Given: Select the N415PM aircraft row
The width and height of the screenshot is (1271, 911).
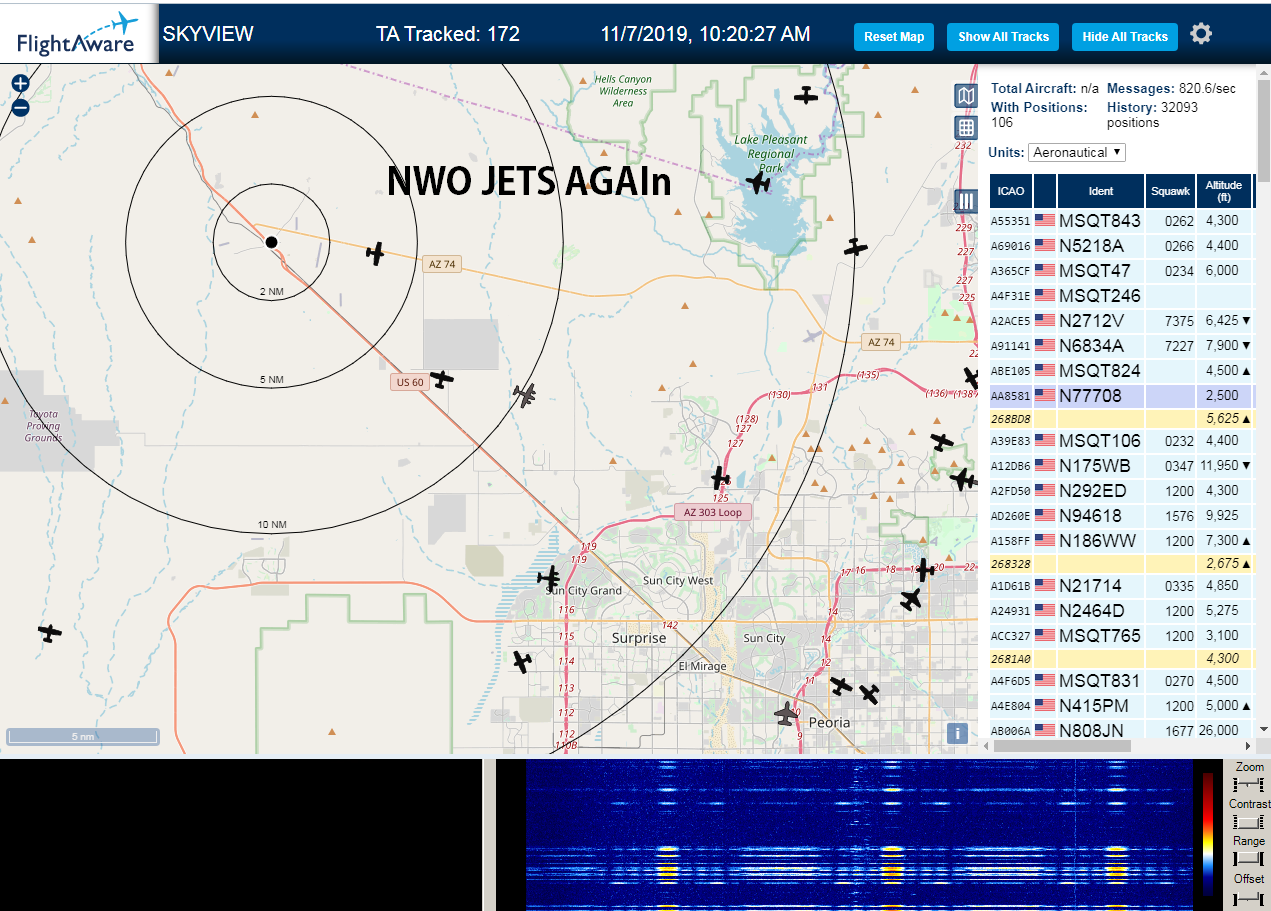Looking at the screenshot, I should (x=1121, y=705).
